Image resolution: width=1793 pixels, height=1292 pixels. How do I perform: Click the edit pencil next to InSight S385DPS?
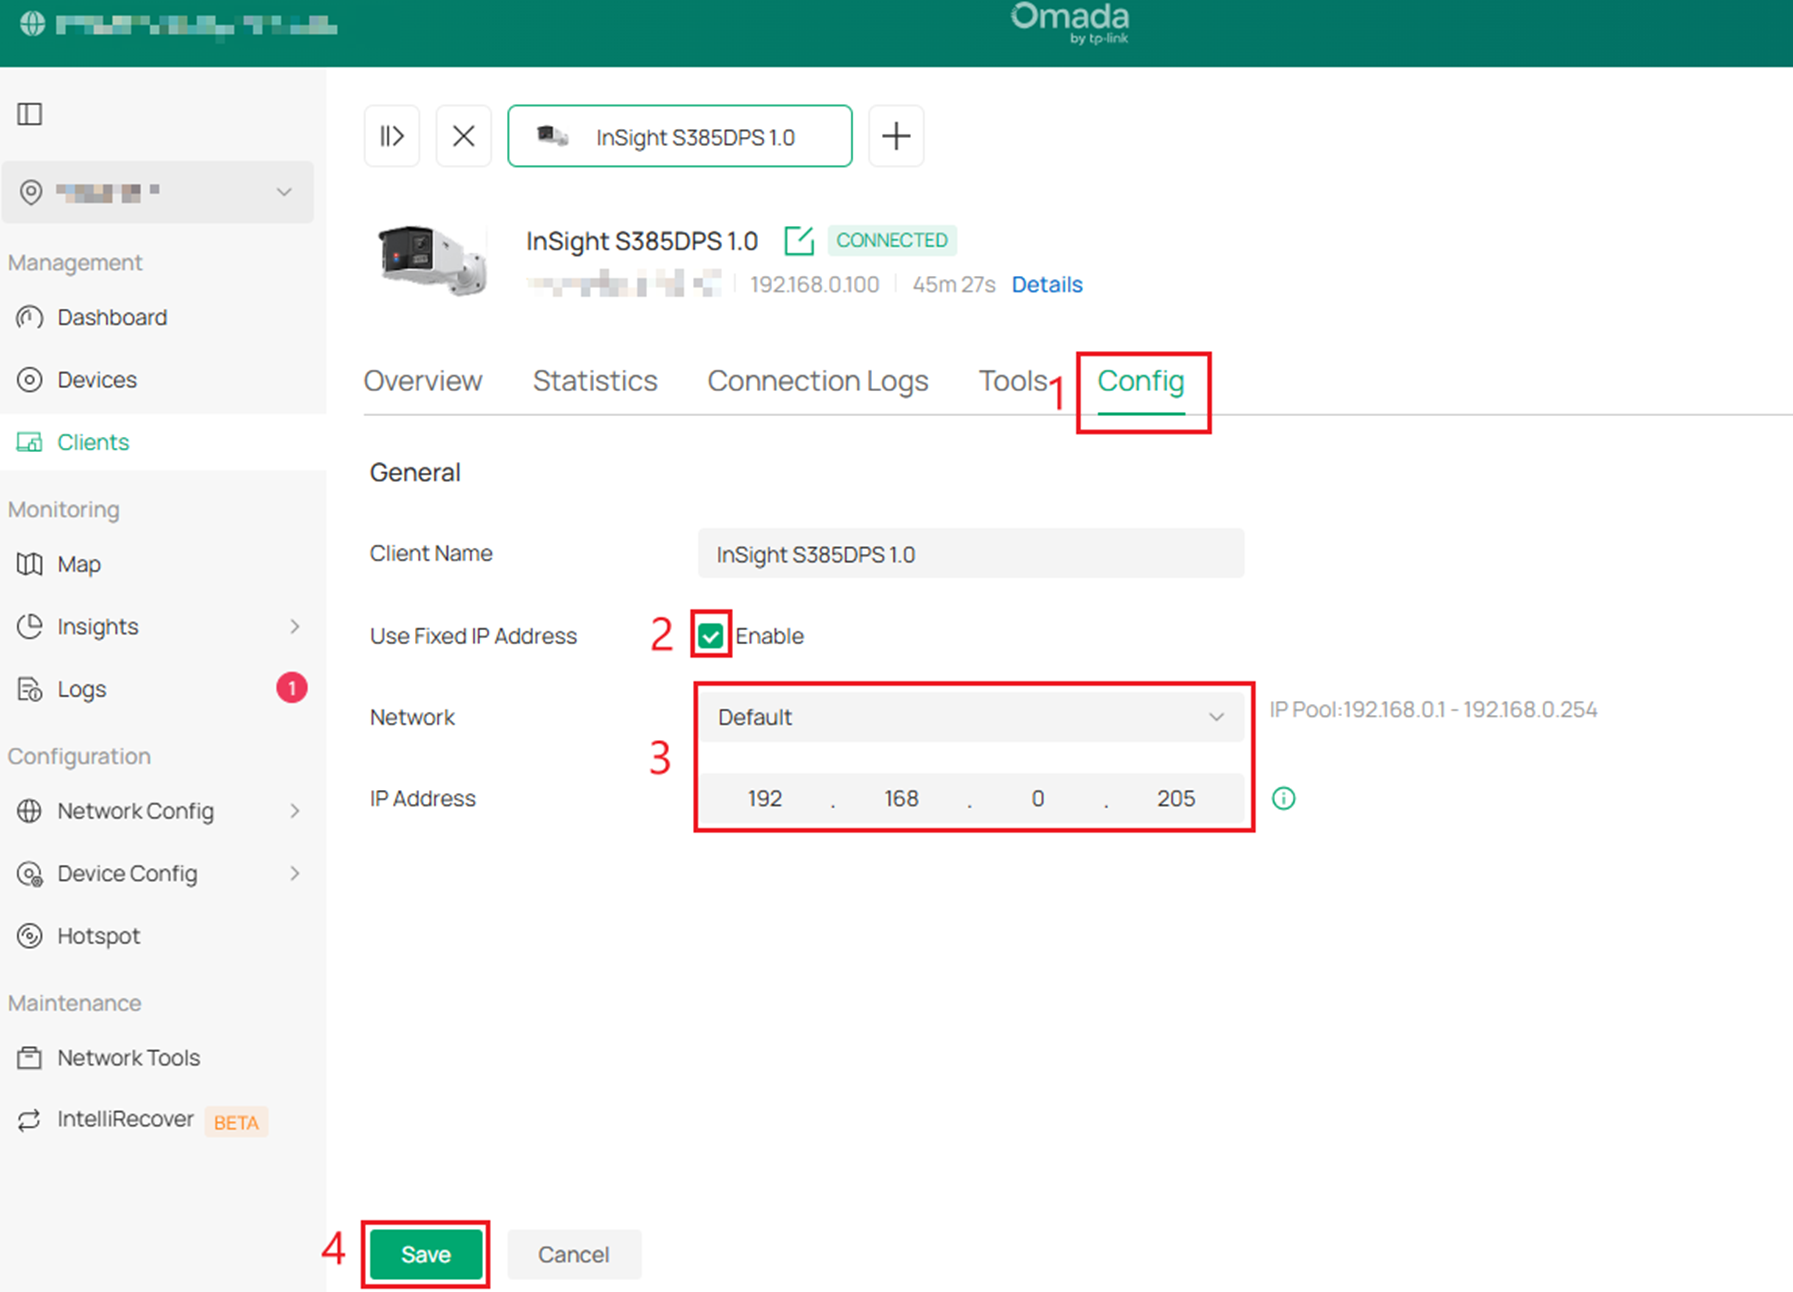pyautogui.click(x=799, y=240)
